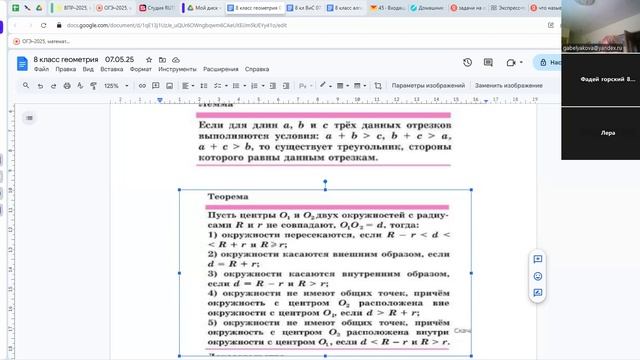Select the Лера participant tile
Image resolution: width=640 pixels, height=360 pixels.
600,133
